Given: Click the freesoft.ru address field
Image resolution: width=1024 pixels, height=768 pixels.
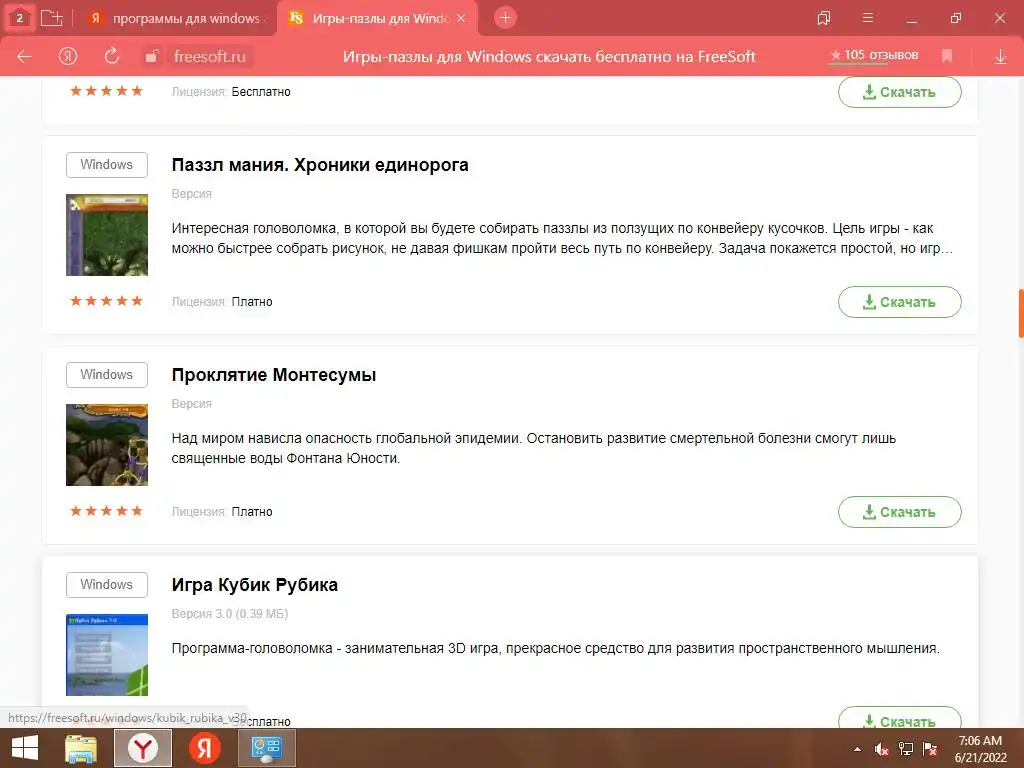Looking at the screenshot, I should (x=210, y=57).
